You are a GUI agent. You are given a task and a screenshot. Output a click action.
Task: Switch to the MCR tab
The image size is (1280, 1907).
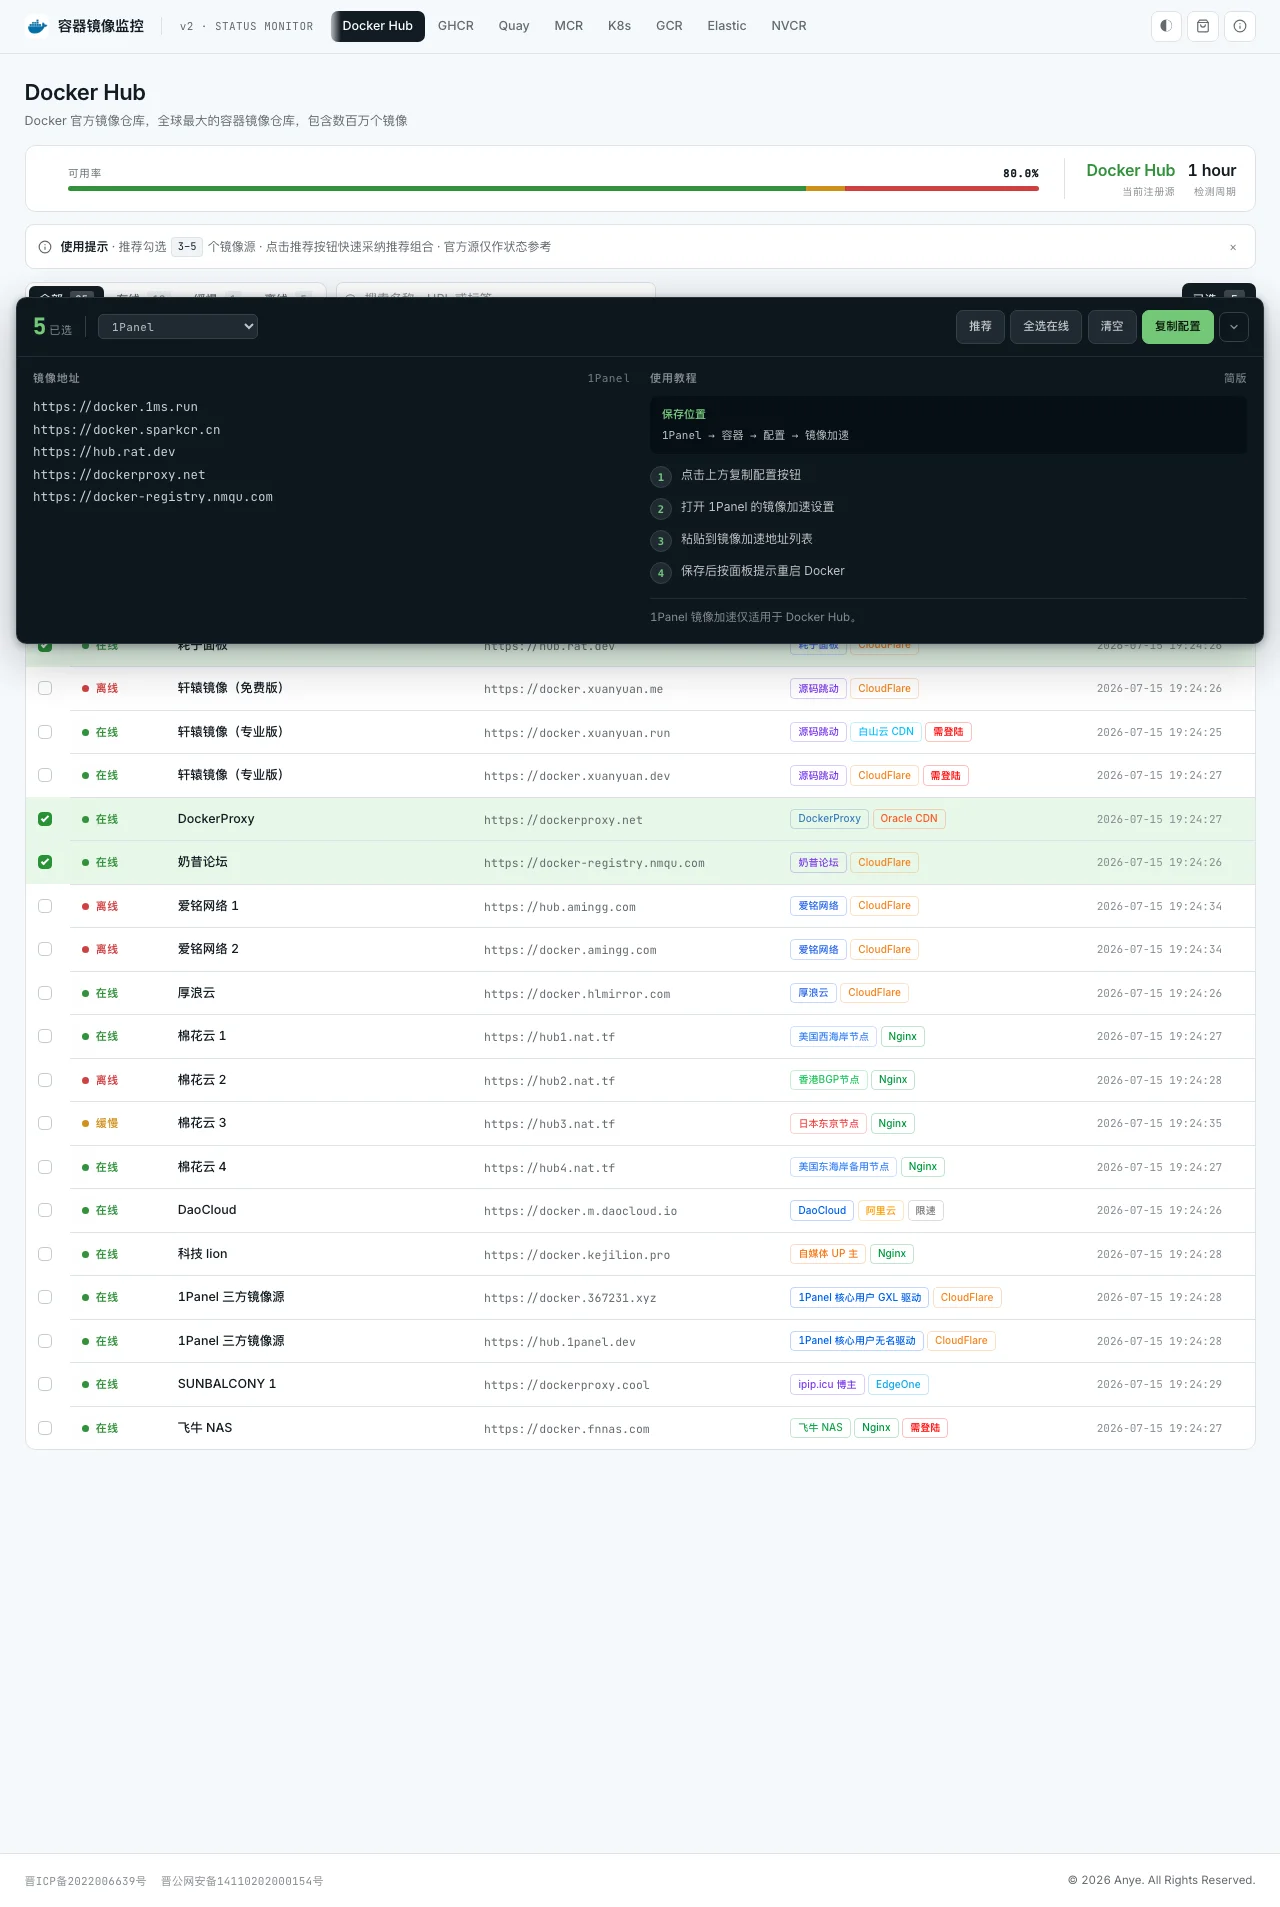[569, 26]
